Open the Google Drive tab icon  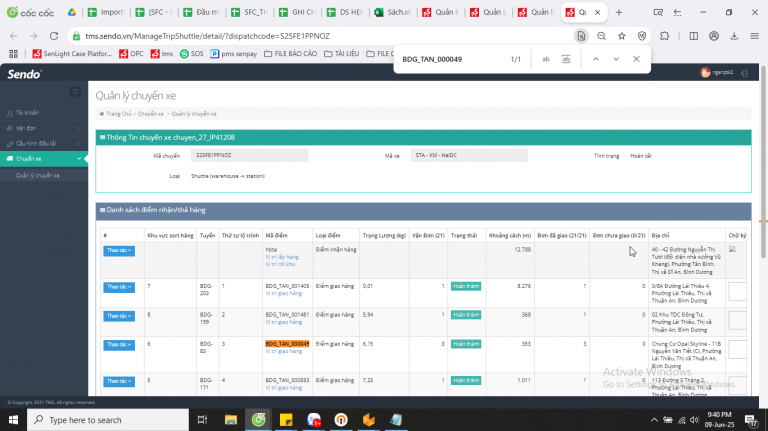(72, 12)
